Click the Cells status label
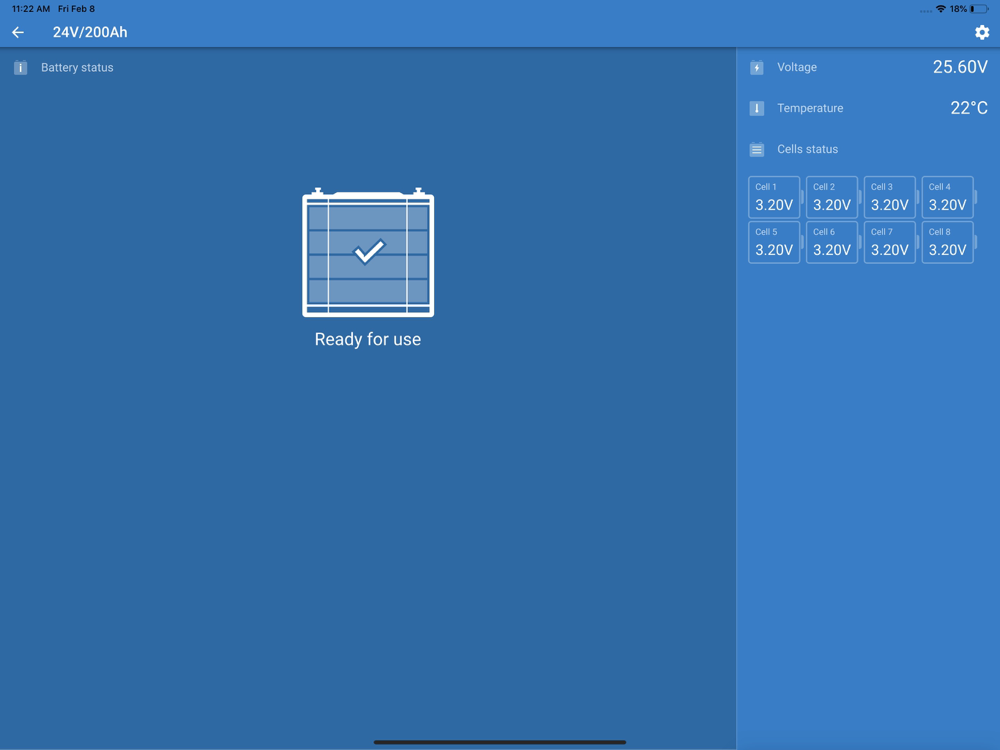 tap(807, 149)
